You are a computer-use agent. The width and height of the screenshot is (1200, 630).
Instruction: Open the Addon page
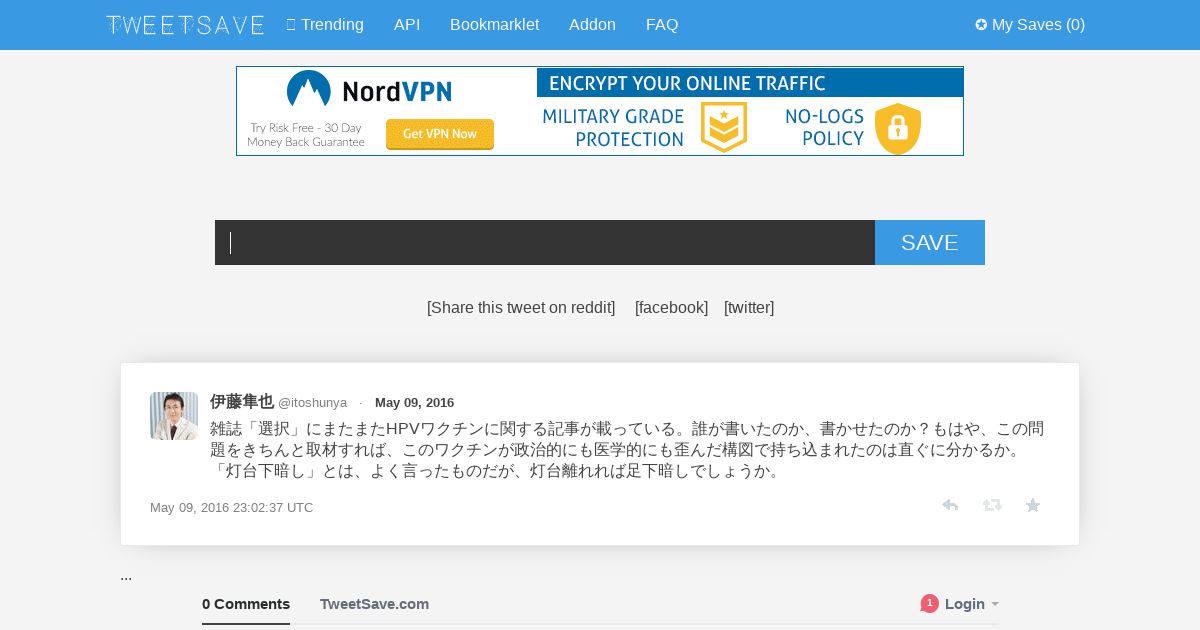pyautogui.click(x=592, y=25)
